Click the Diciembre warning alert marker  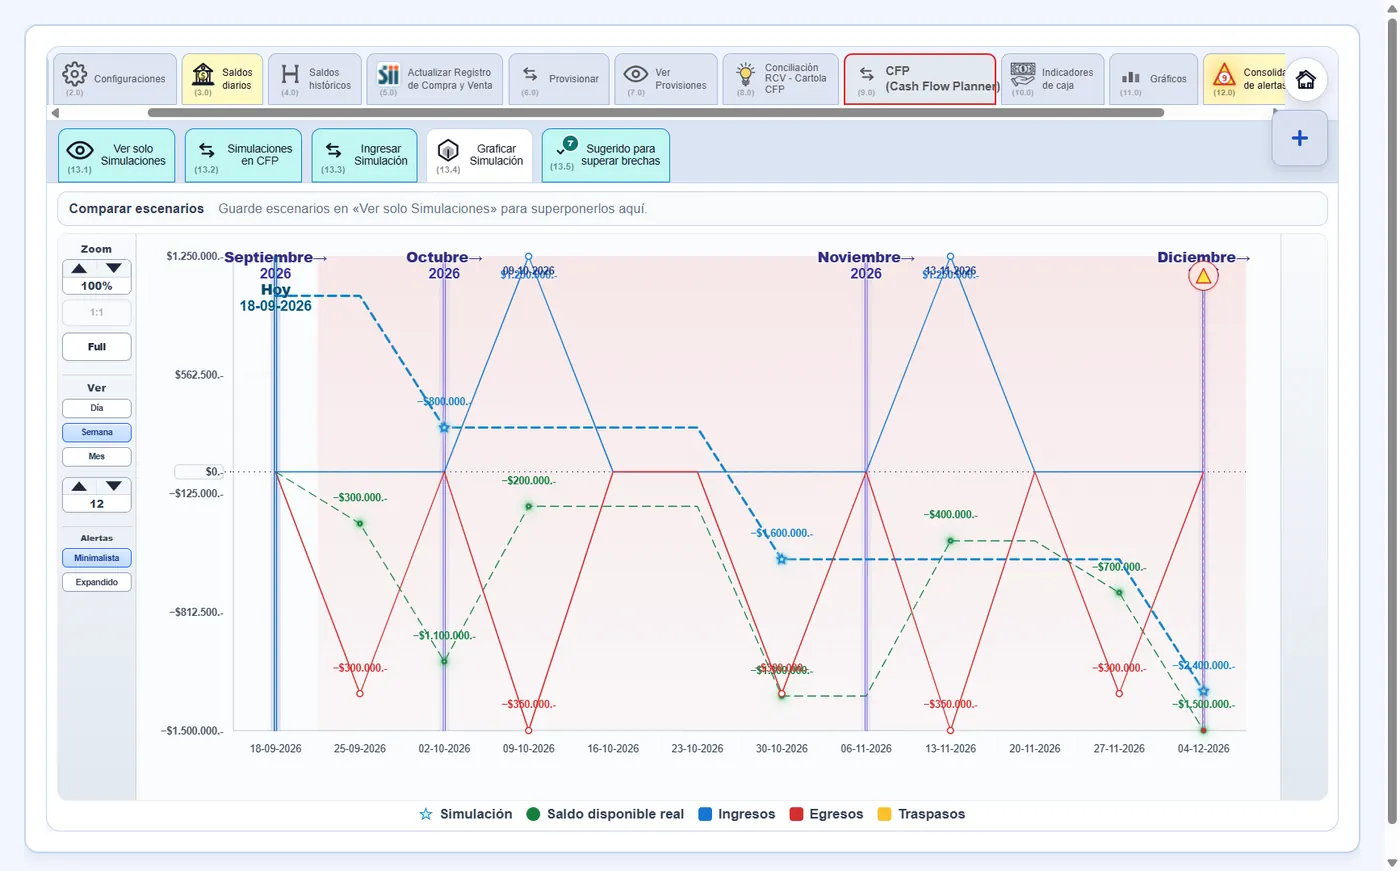pyautogui.click(x=1203, y=276)
